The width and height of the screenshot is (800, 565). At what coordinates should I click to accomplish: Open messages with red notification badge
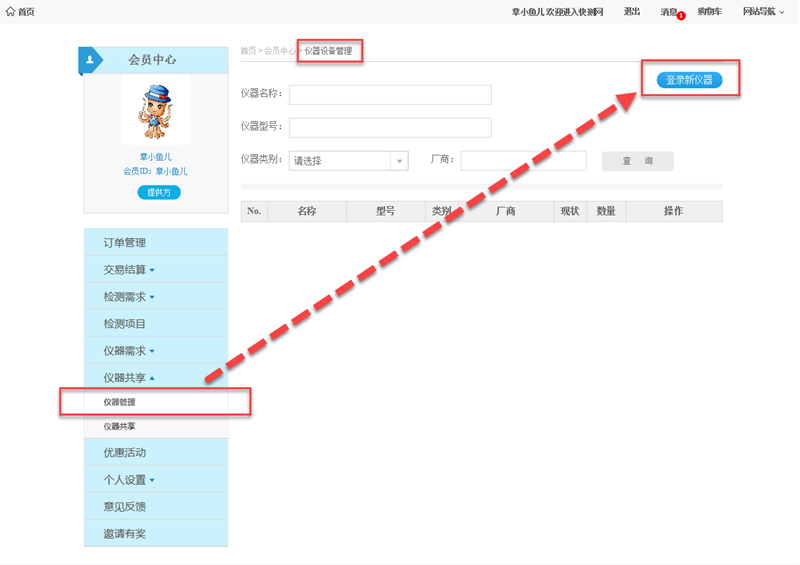[669, 12]
